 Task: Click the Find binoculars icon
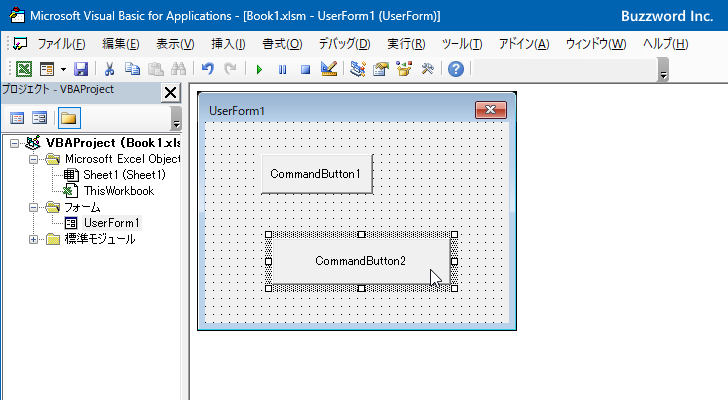pyautogui.click(x=178, y=69)
